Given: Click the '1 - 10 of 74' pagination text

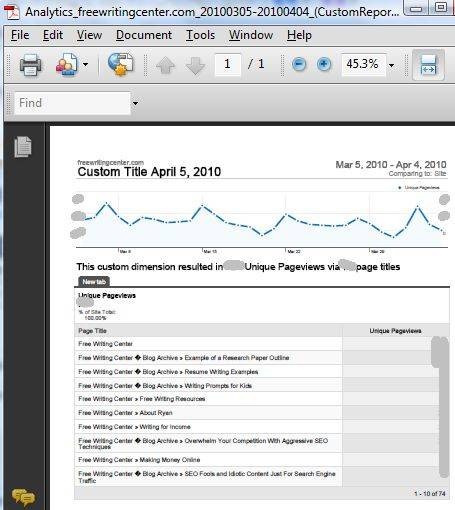Looking at the screenshot, I should pyautogui.click(x=430, y=494).
